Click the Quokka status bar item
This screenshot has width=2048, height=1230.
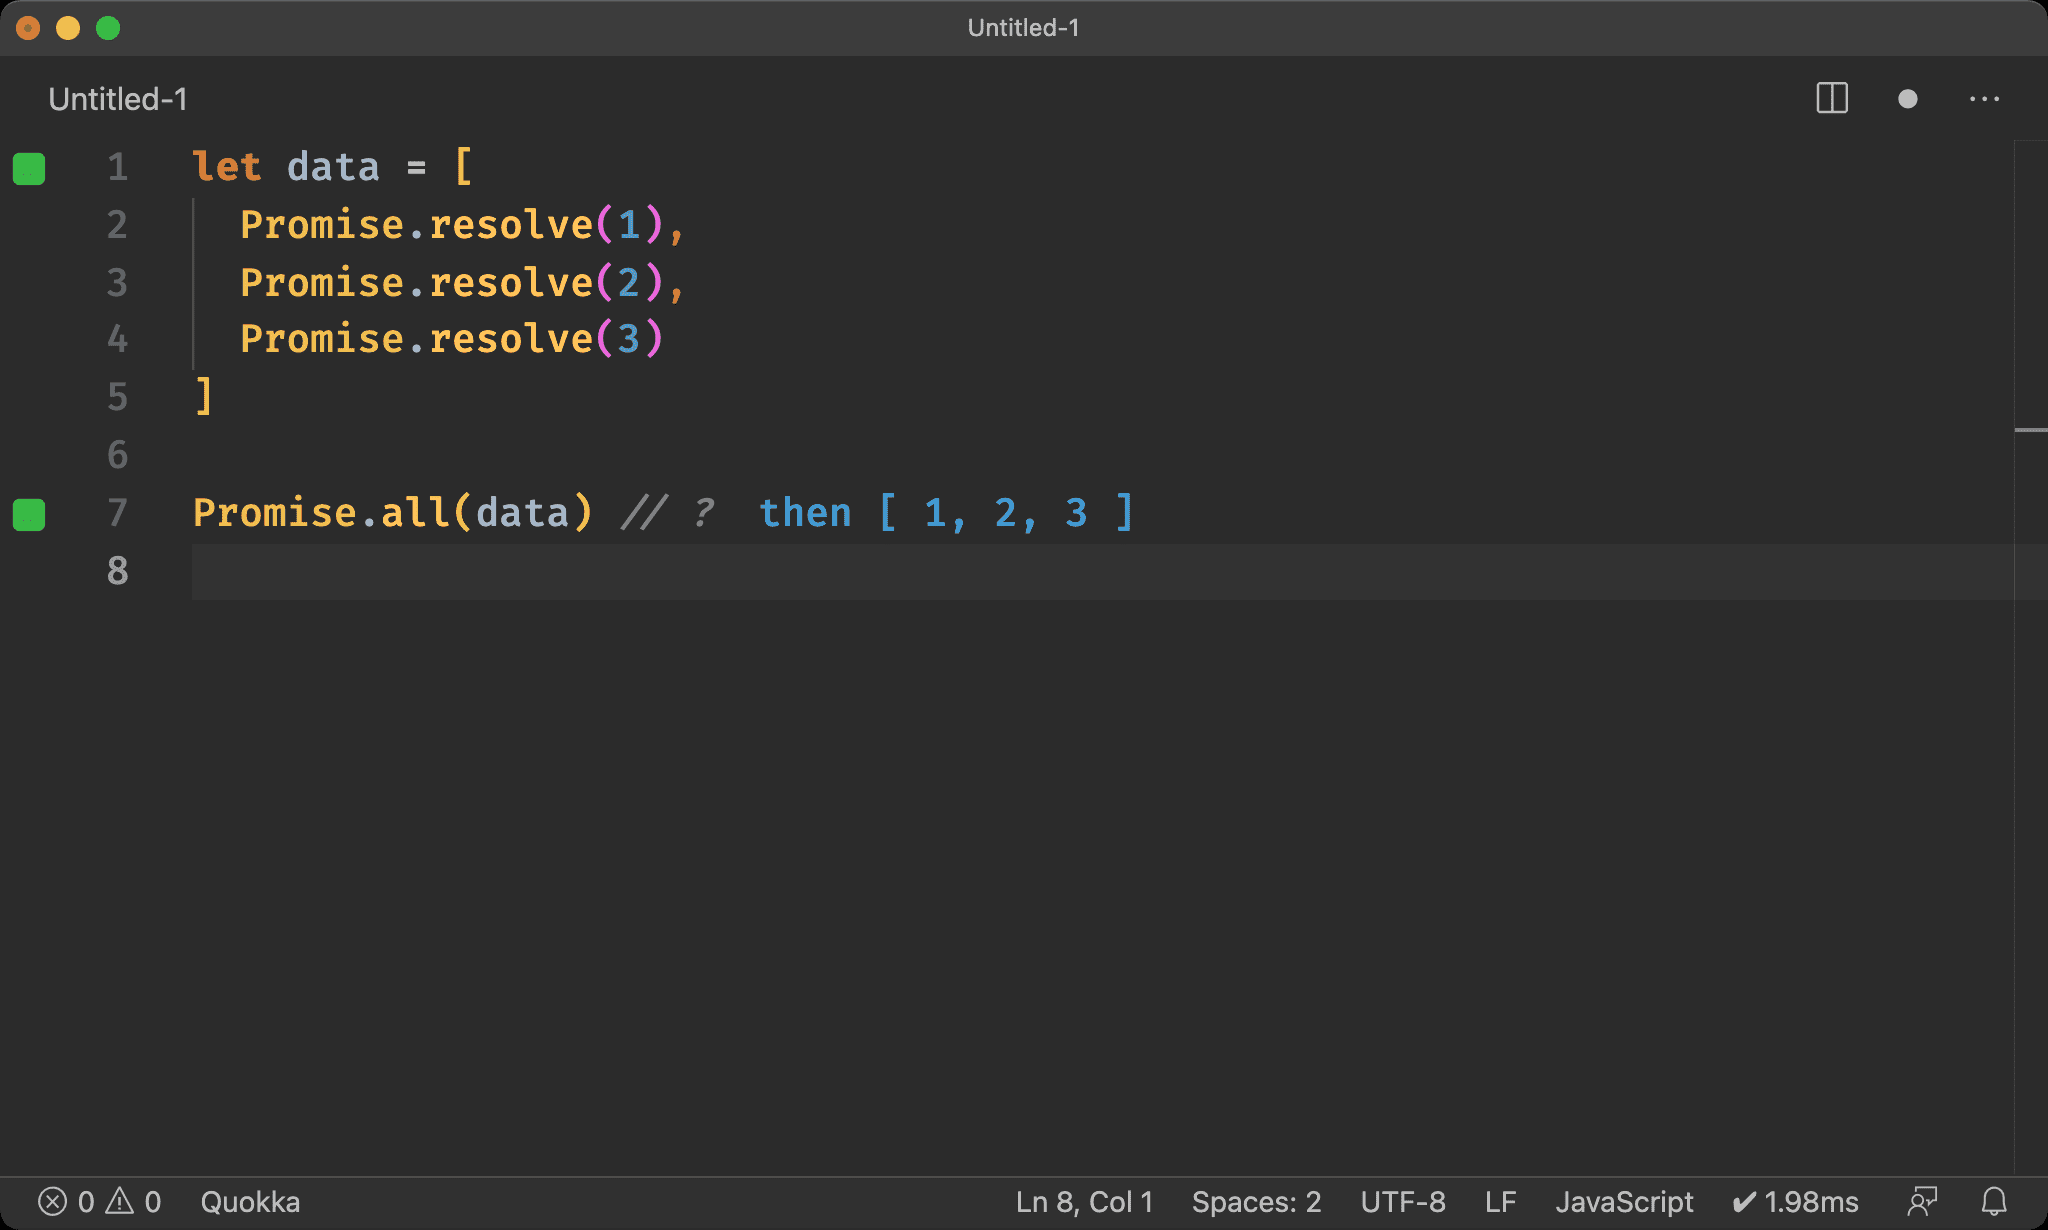coord(250,1201)
